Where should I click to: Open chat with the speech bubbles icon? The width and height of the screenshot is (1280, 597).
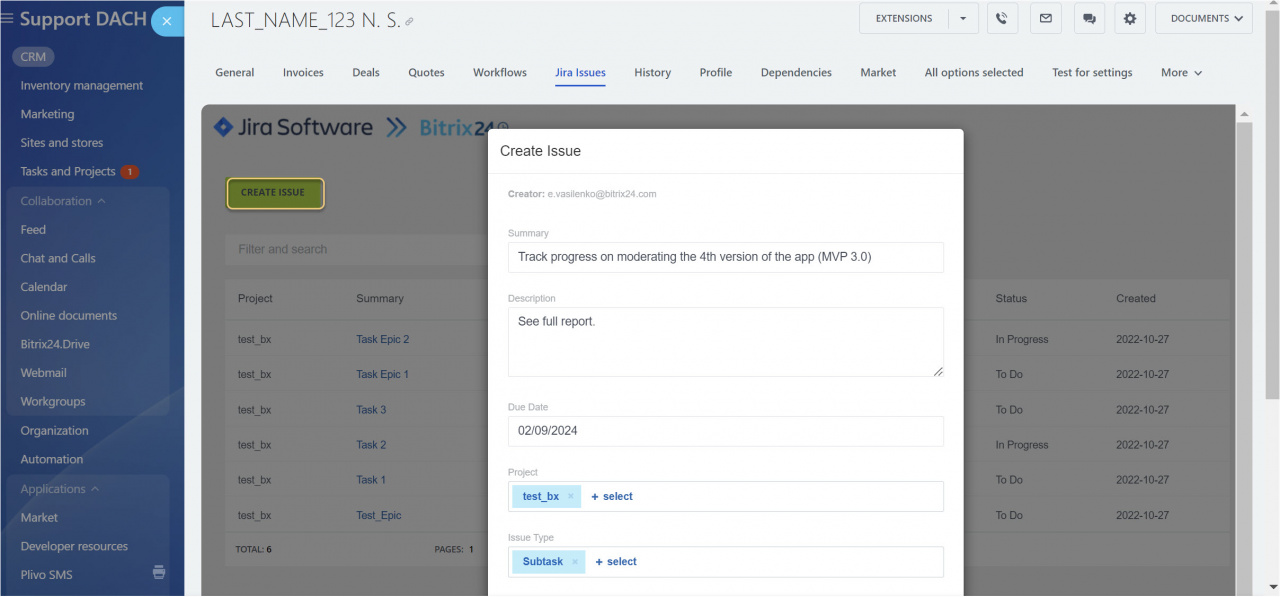(x=1089, y=18)
